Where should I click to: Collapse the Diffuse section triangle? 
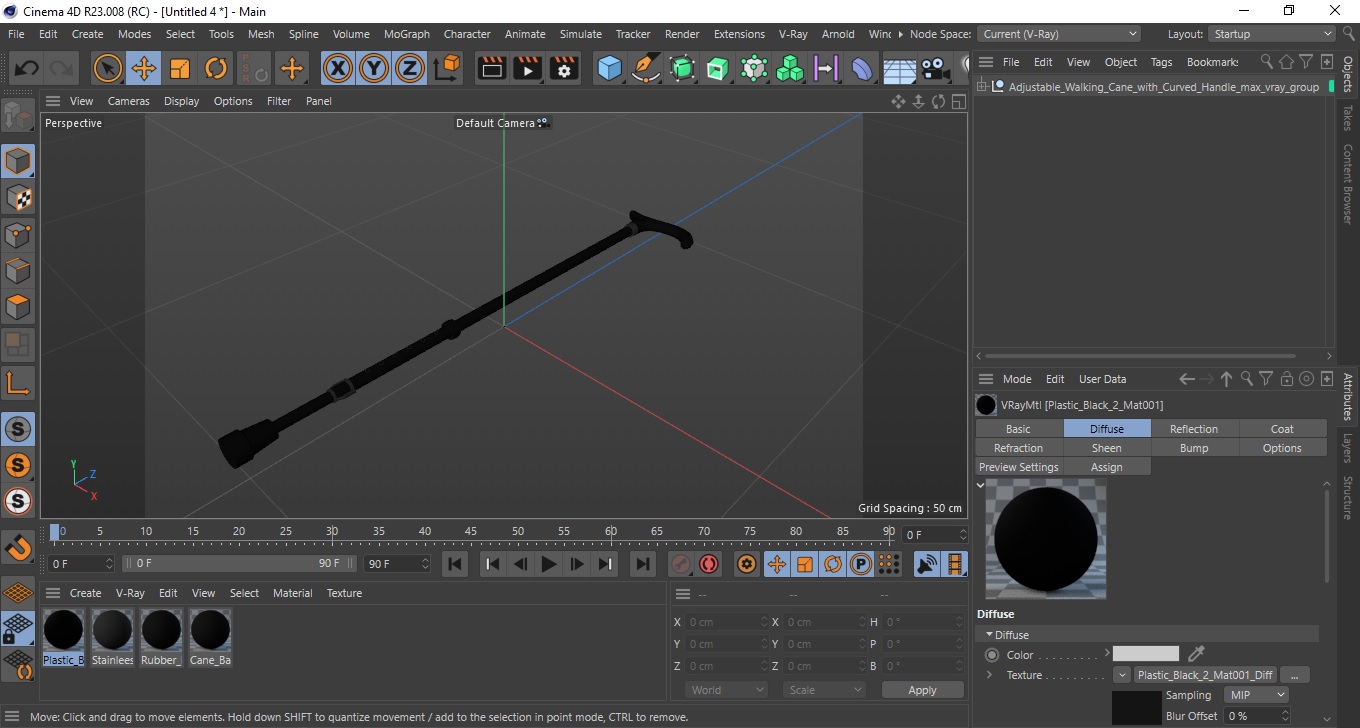point(989,635)
